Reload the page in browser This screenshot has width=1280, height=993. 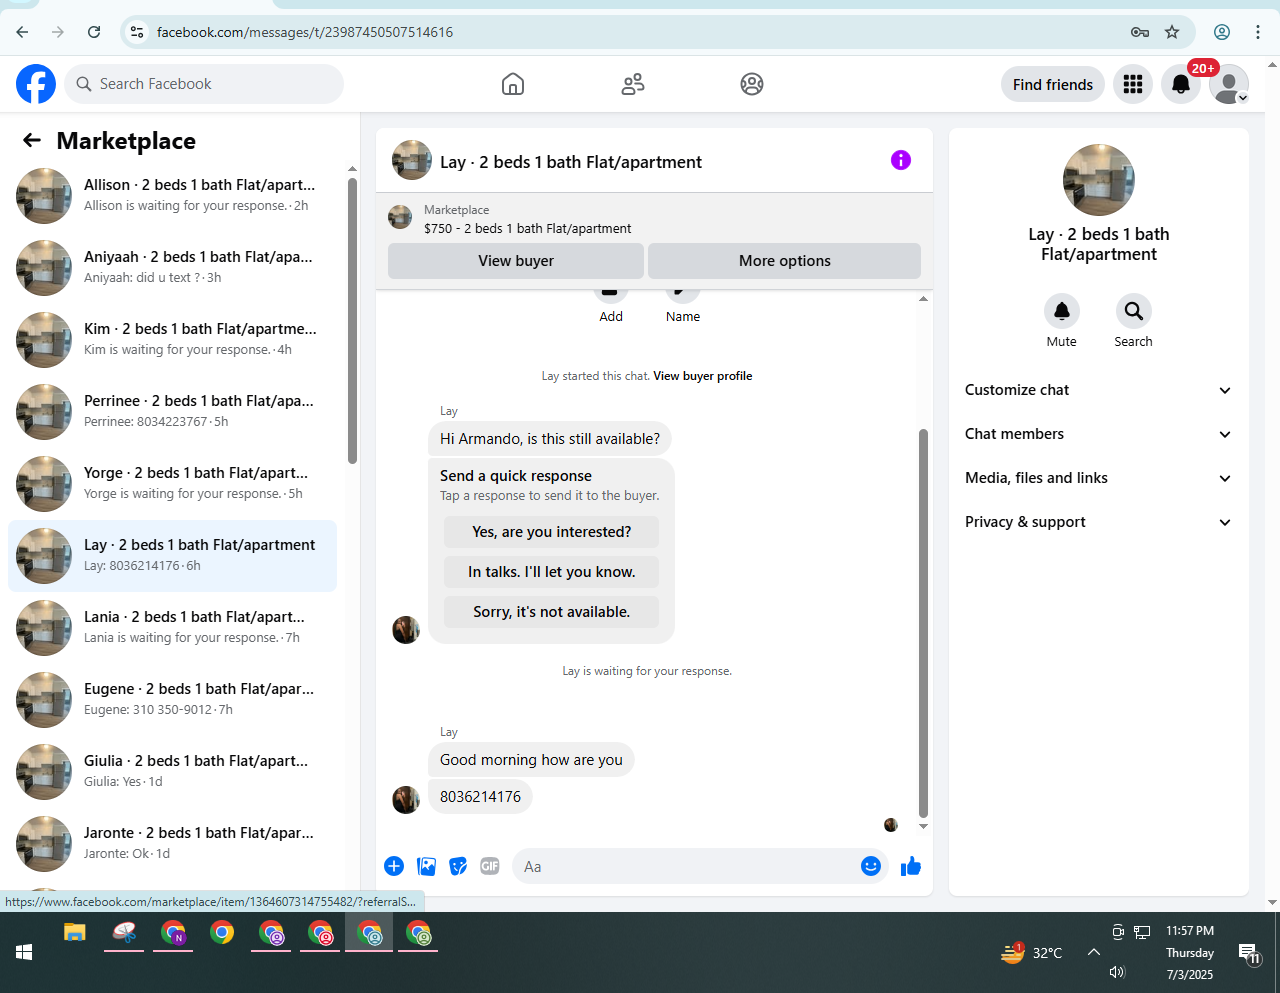[94, 32]
